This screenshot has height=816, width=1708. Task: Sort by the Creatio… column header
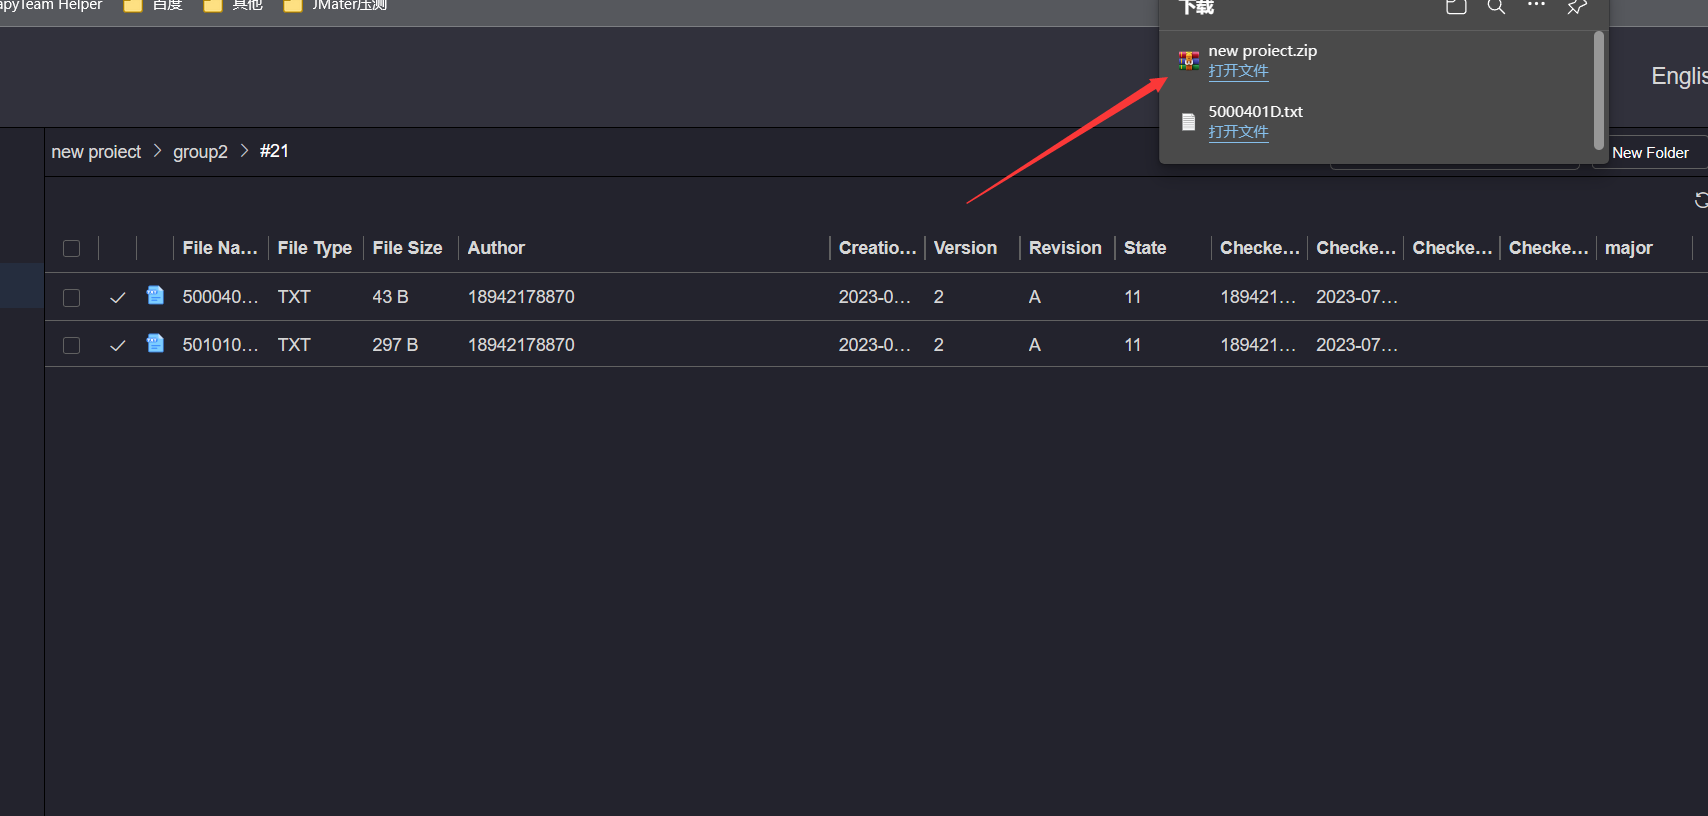877,248
